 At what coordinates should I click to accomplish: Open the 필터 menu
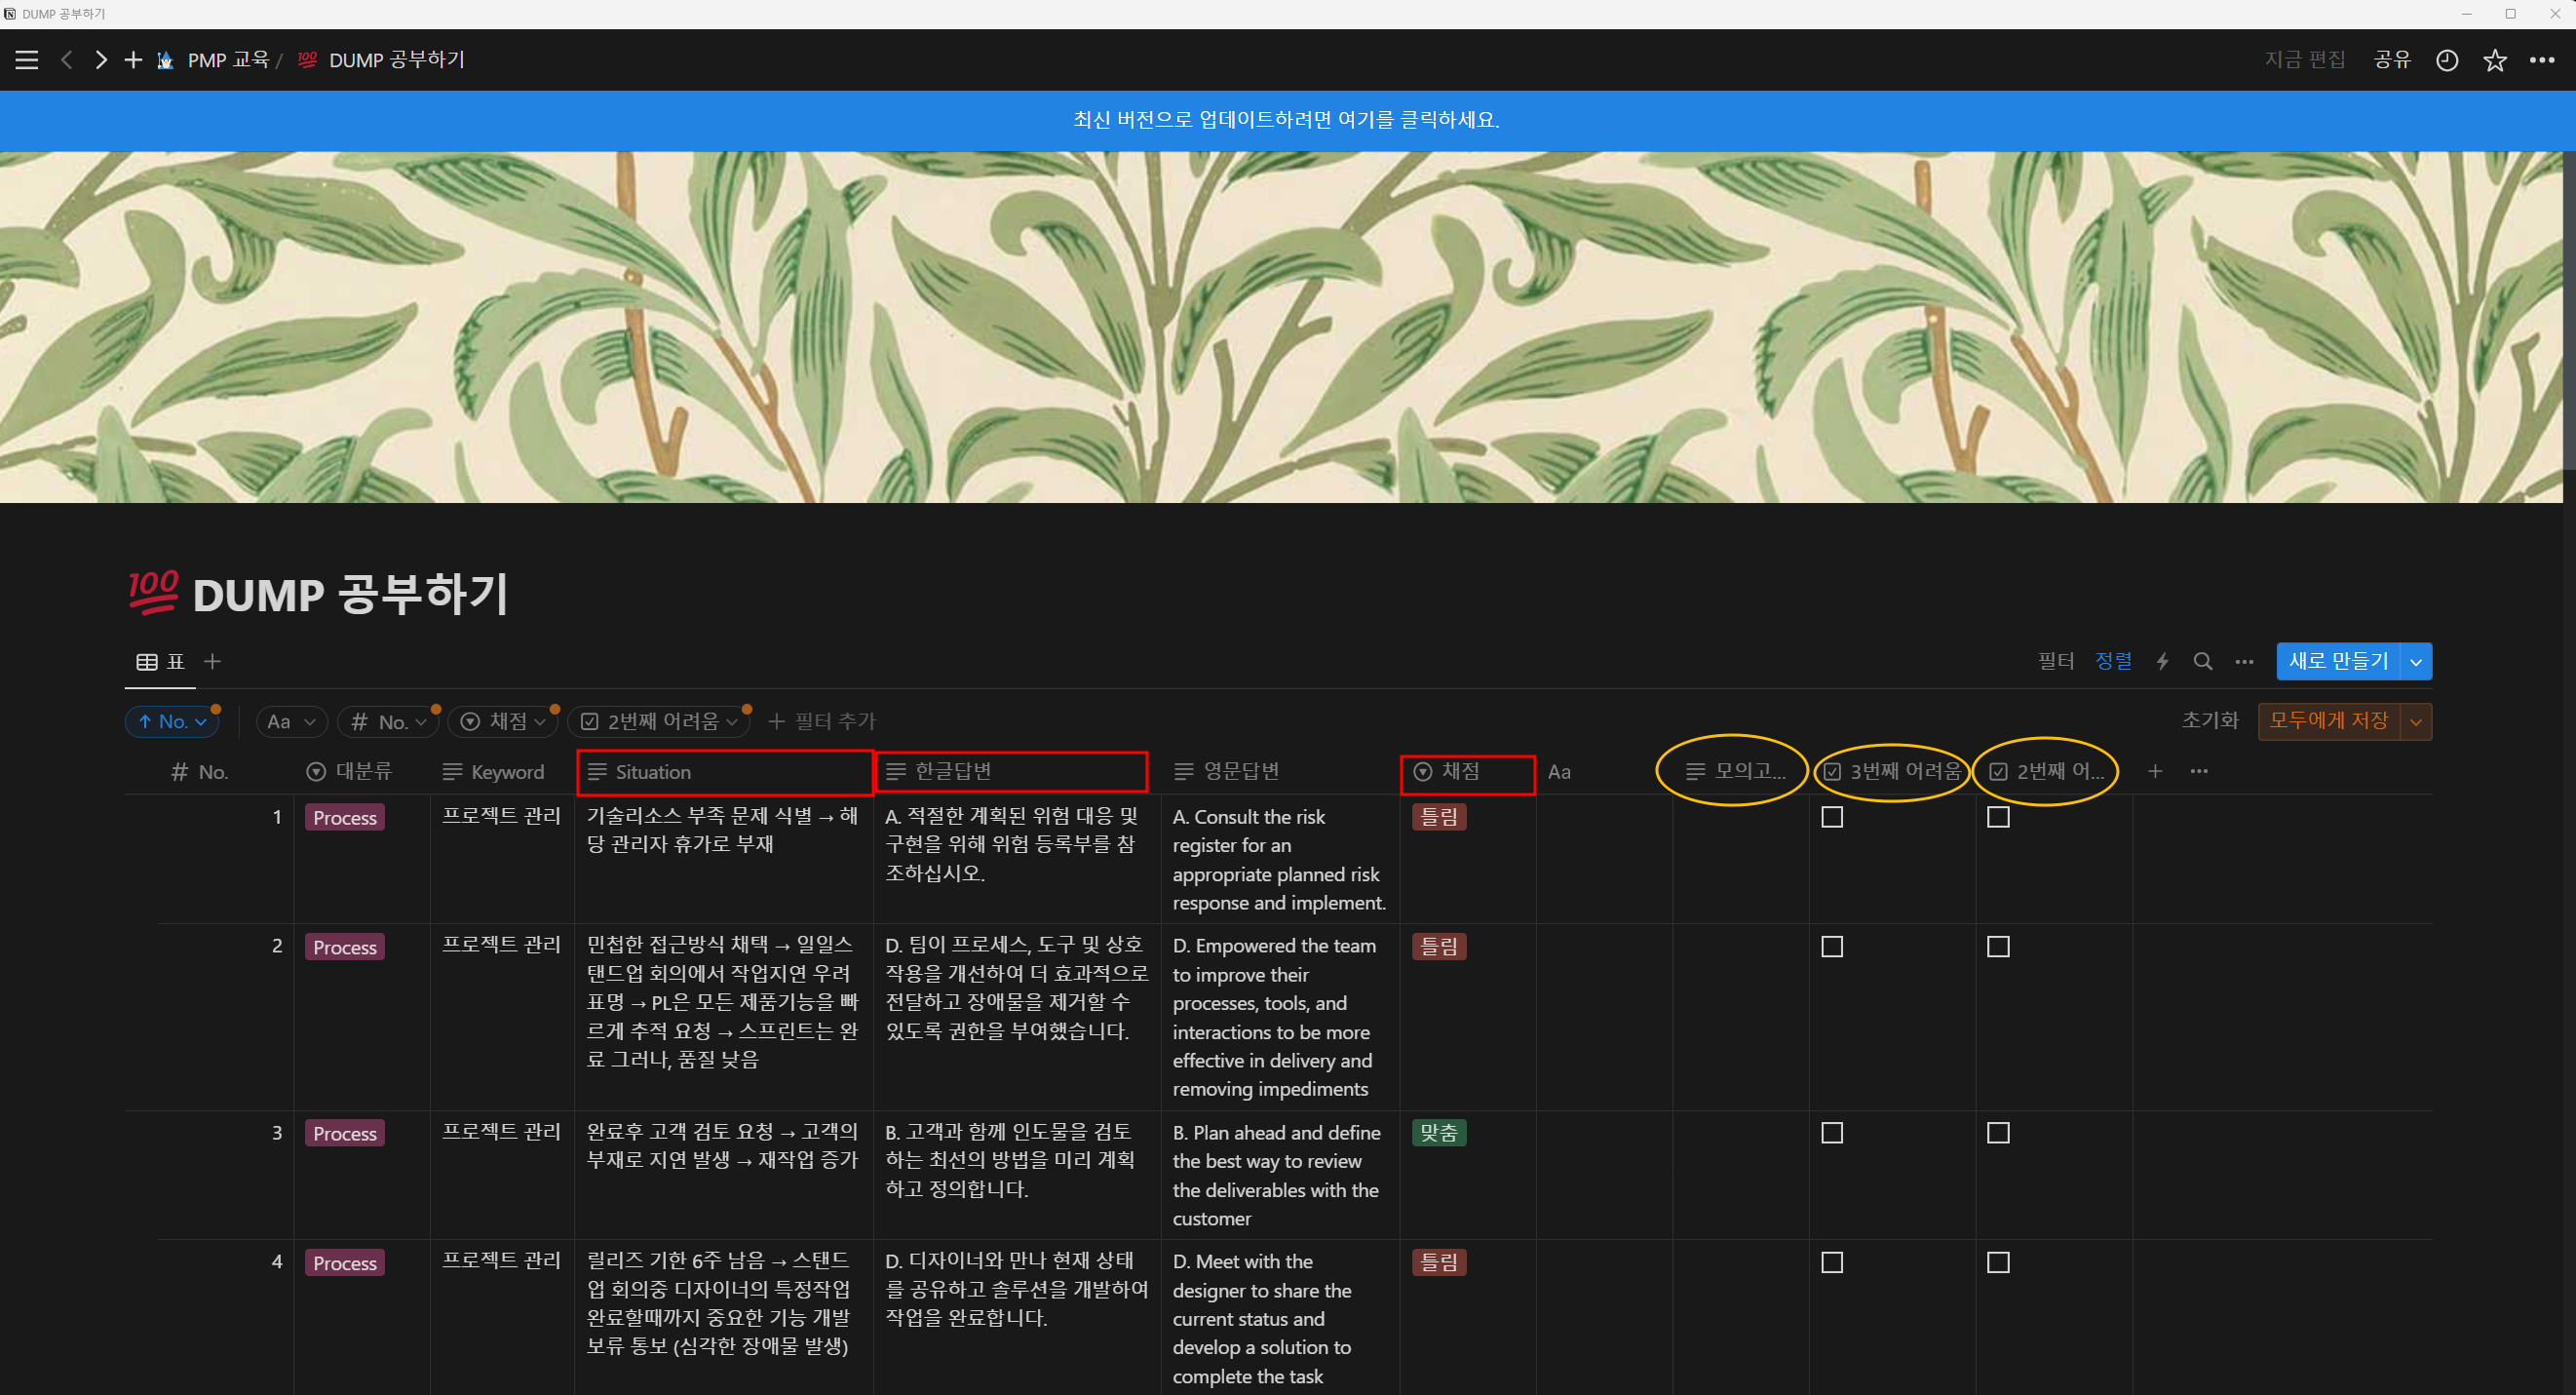pos(2056,661)
